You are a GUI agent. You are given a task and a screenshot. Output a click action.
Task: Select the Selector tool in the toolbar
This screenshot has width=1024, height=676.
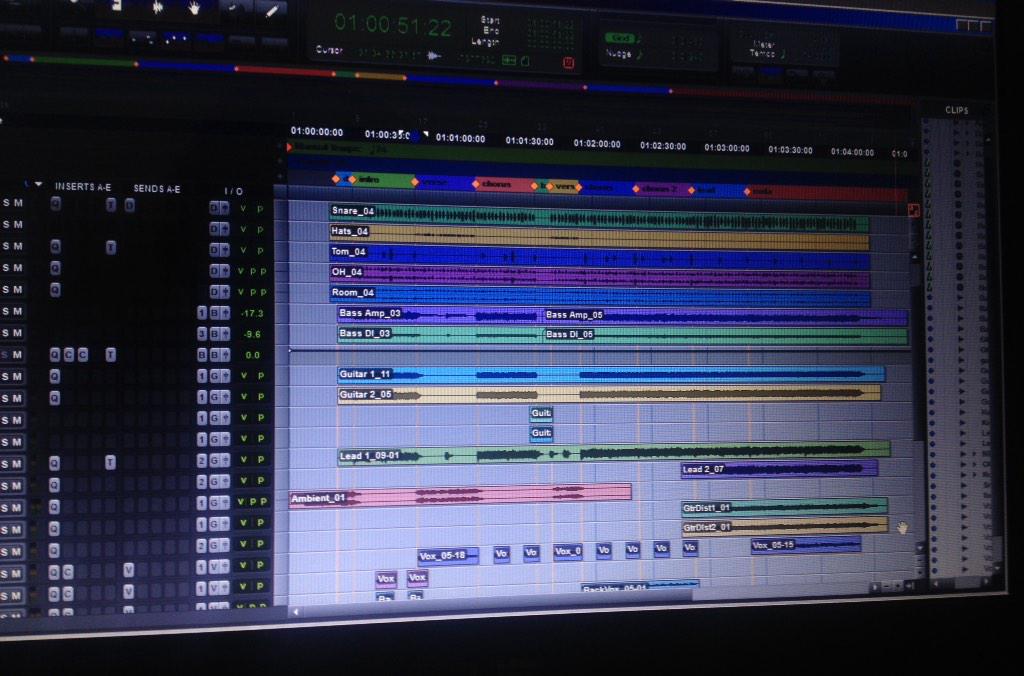(158, 8)
